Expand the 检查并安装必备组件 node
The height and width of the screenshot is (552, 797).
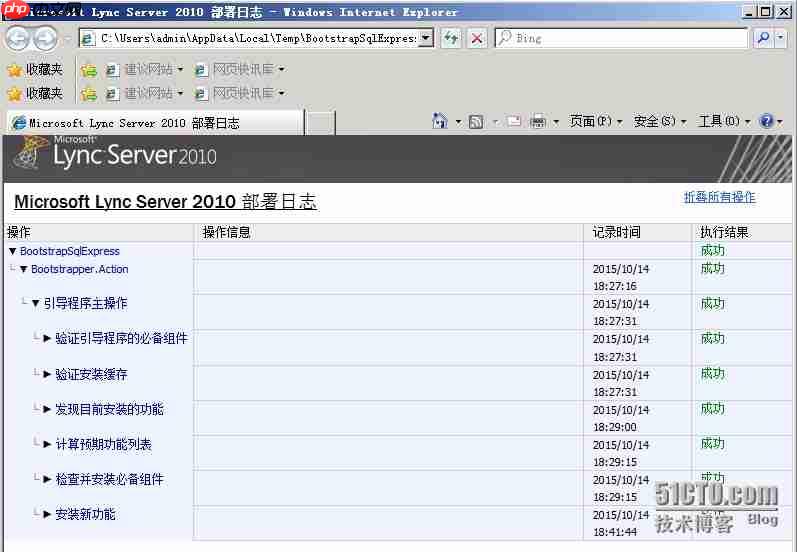47,479
